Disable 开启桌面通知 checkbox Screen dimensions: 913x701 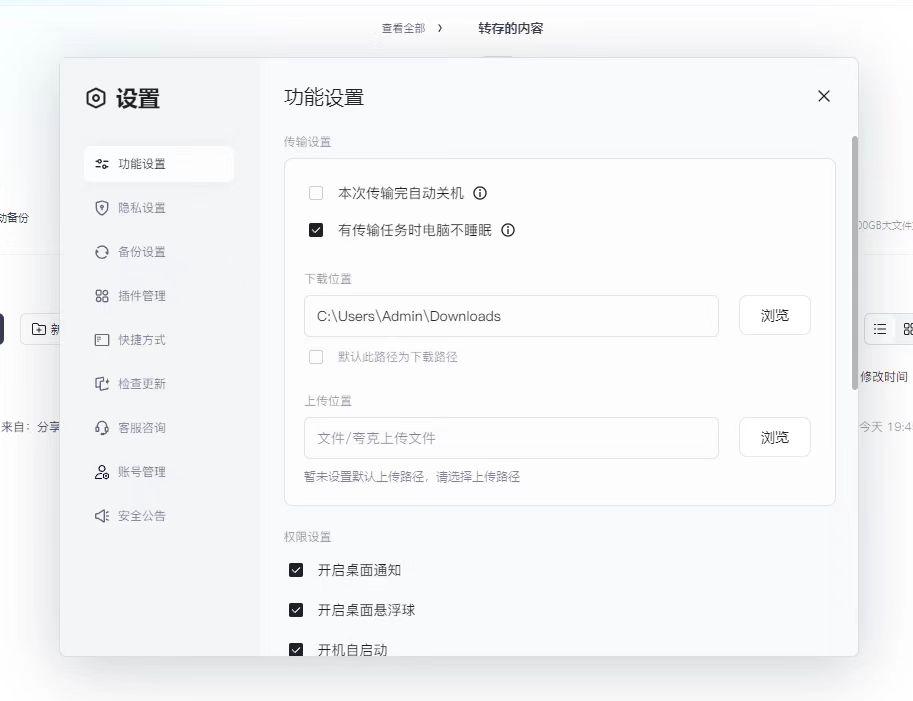point(296,570)
